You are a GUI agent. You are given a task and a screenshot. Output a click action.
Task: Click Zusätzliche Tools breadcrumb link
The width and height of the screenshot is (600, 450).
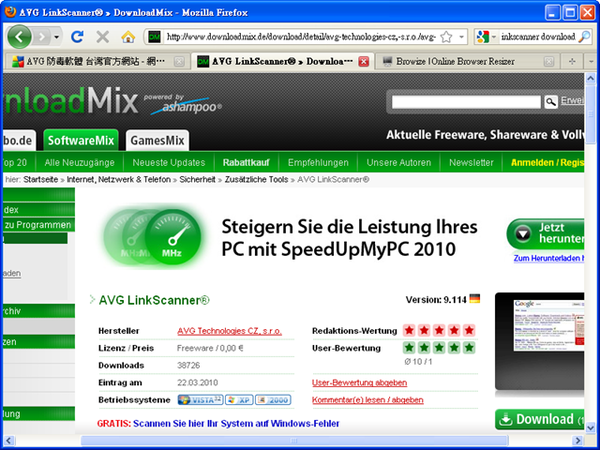coord(256,179)
